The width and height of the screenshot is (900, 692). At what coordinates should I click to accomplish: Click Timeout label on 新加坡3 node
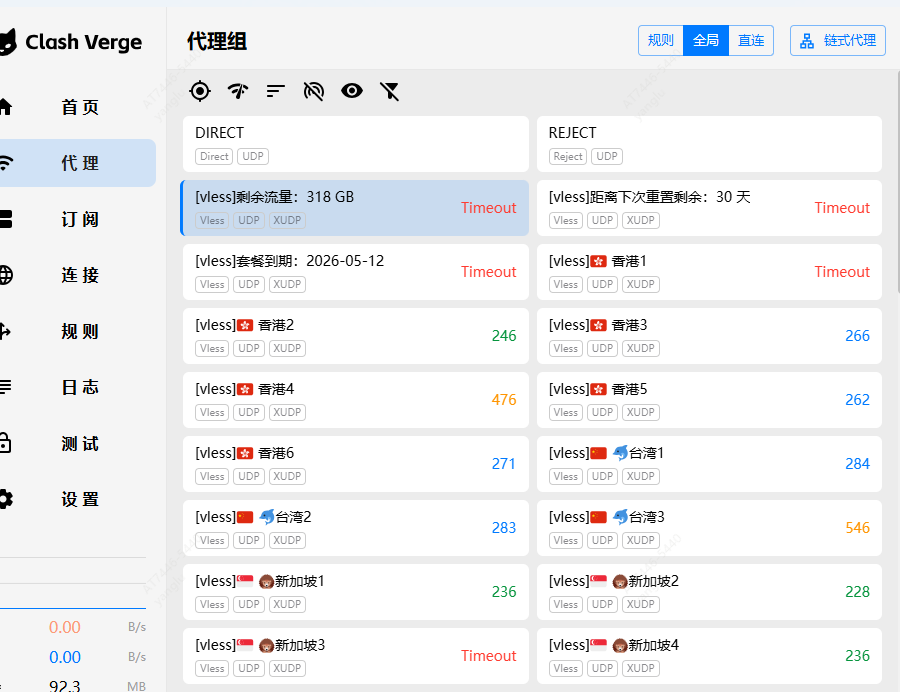(488, 655)
